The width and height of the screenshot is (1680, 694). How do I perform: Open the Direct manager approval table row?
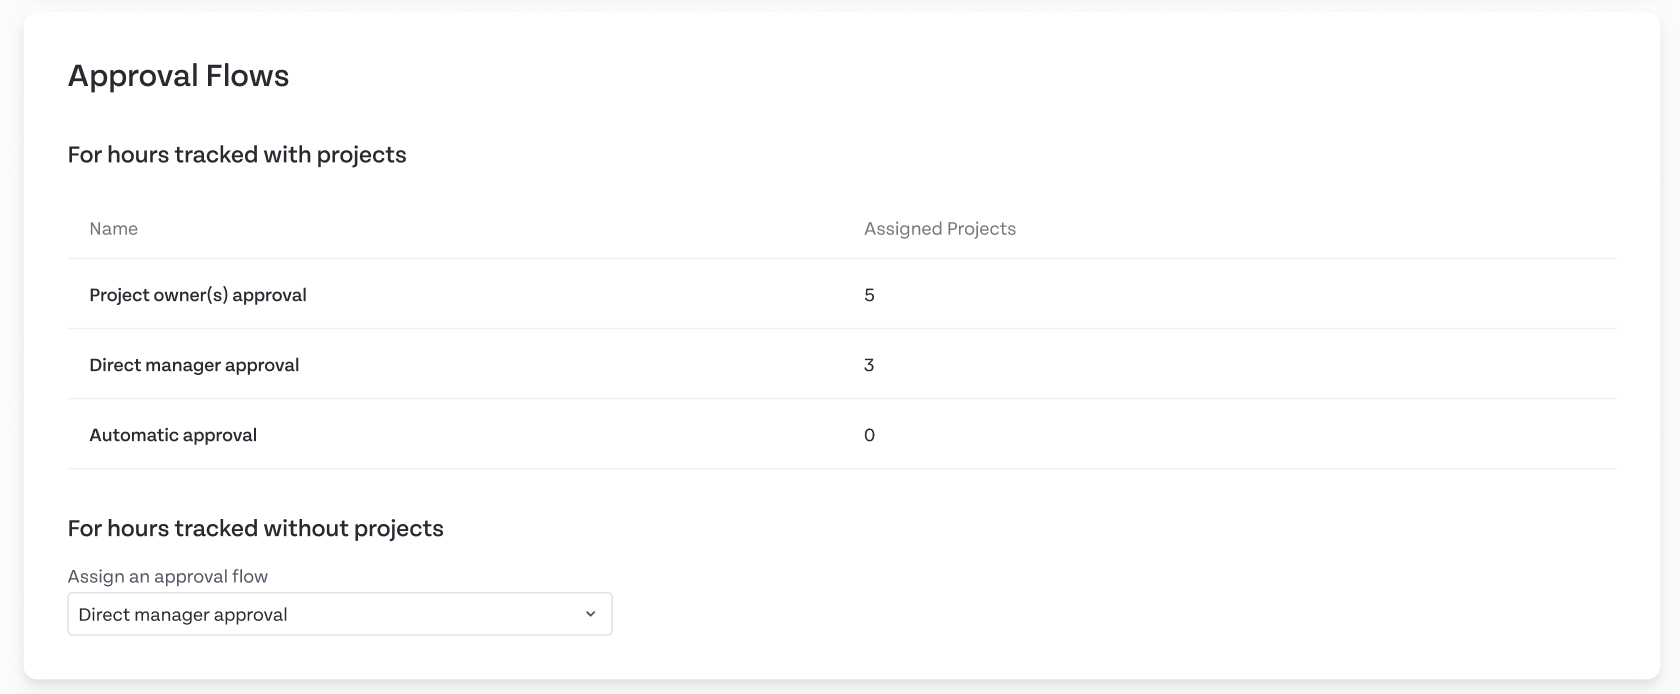842,364
